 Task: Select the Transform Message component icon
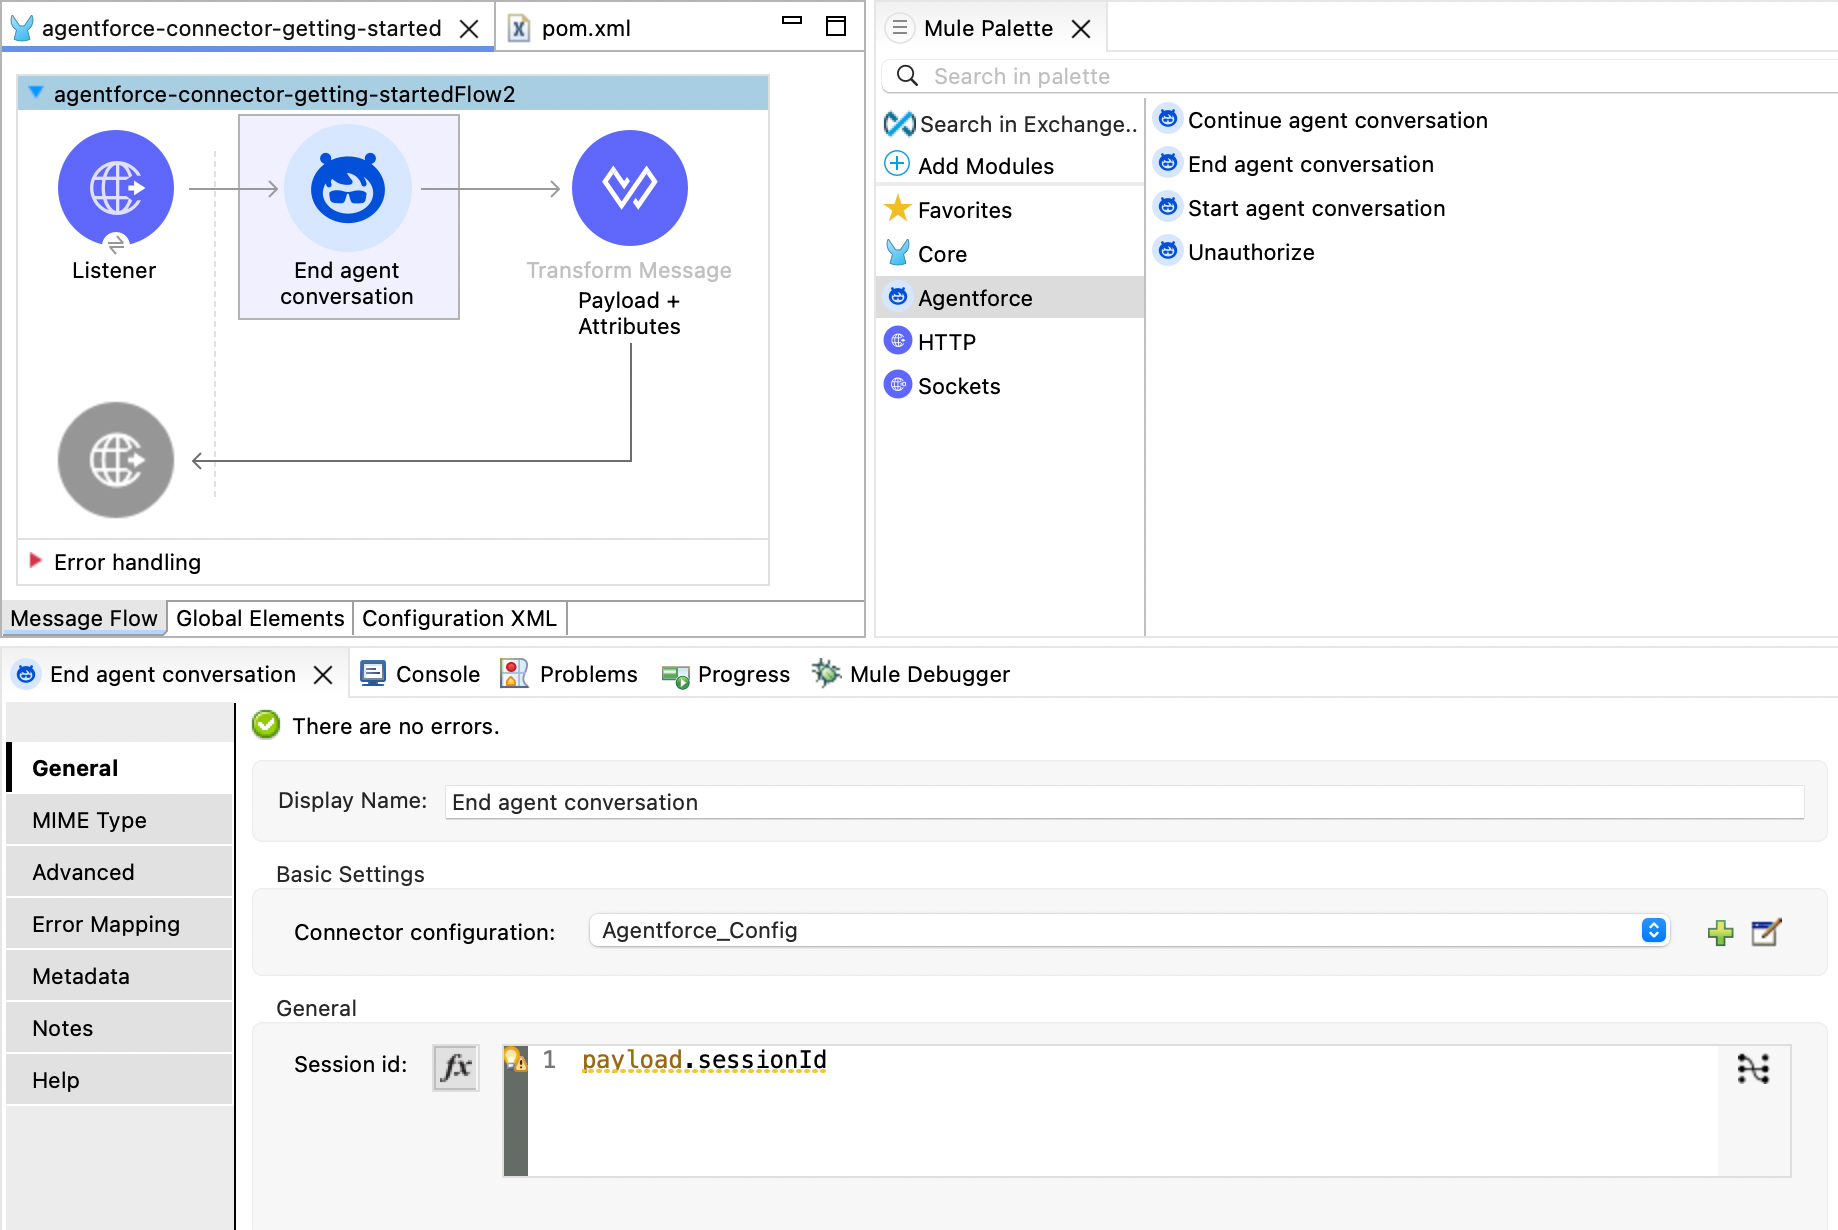[630, 188]
